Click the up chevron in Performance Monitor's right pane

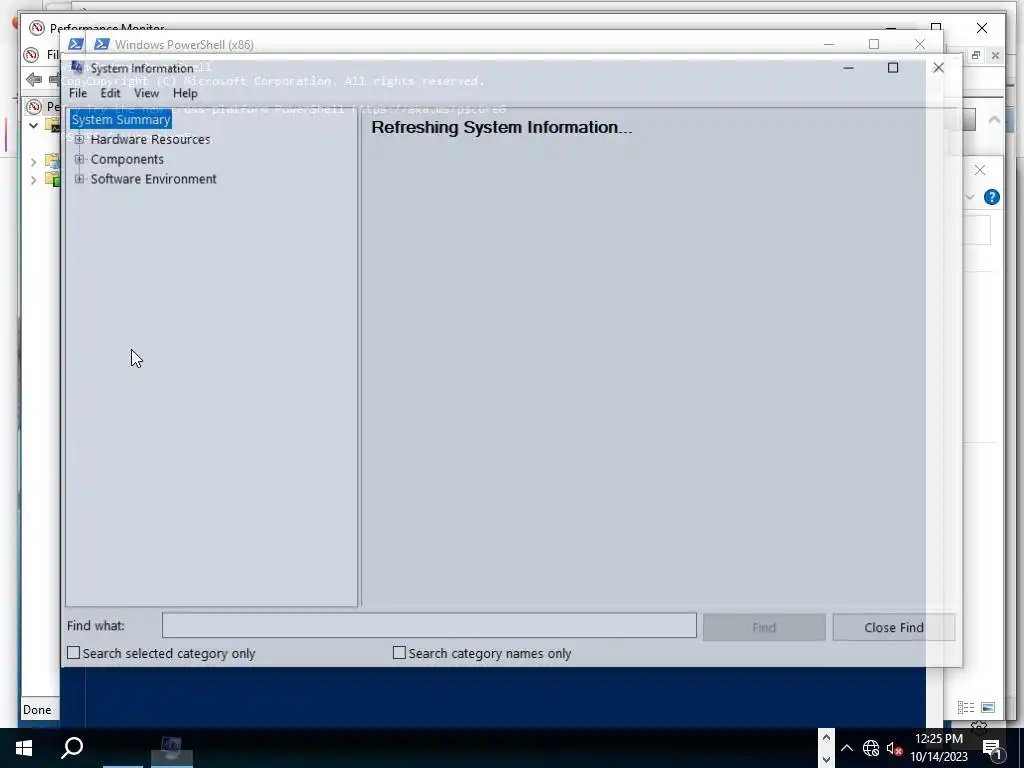pos(994,120)
